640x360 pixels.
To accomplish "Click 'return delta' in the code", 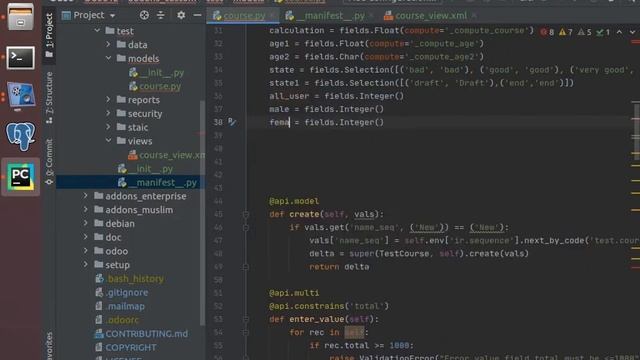I will [339, 267].
